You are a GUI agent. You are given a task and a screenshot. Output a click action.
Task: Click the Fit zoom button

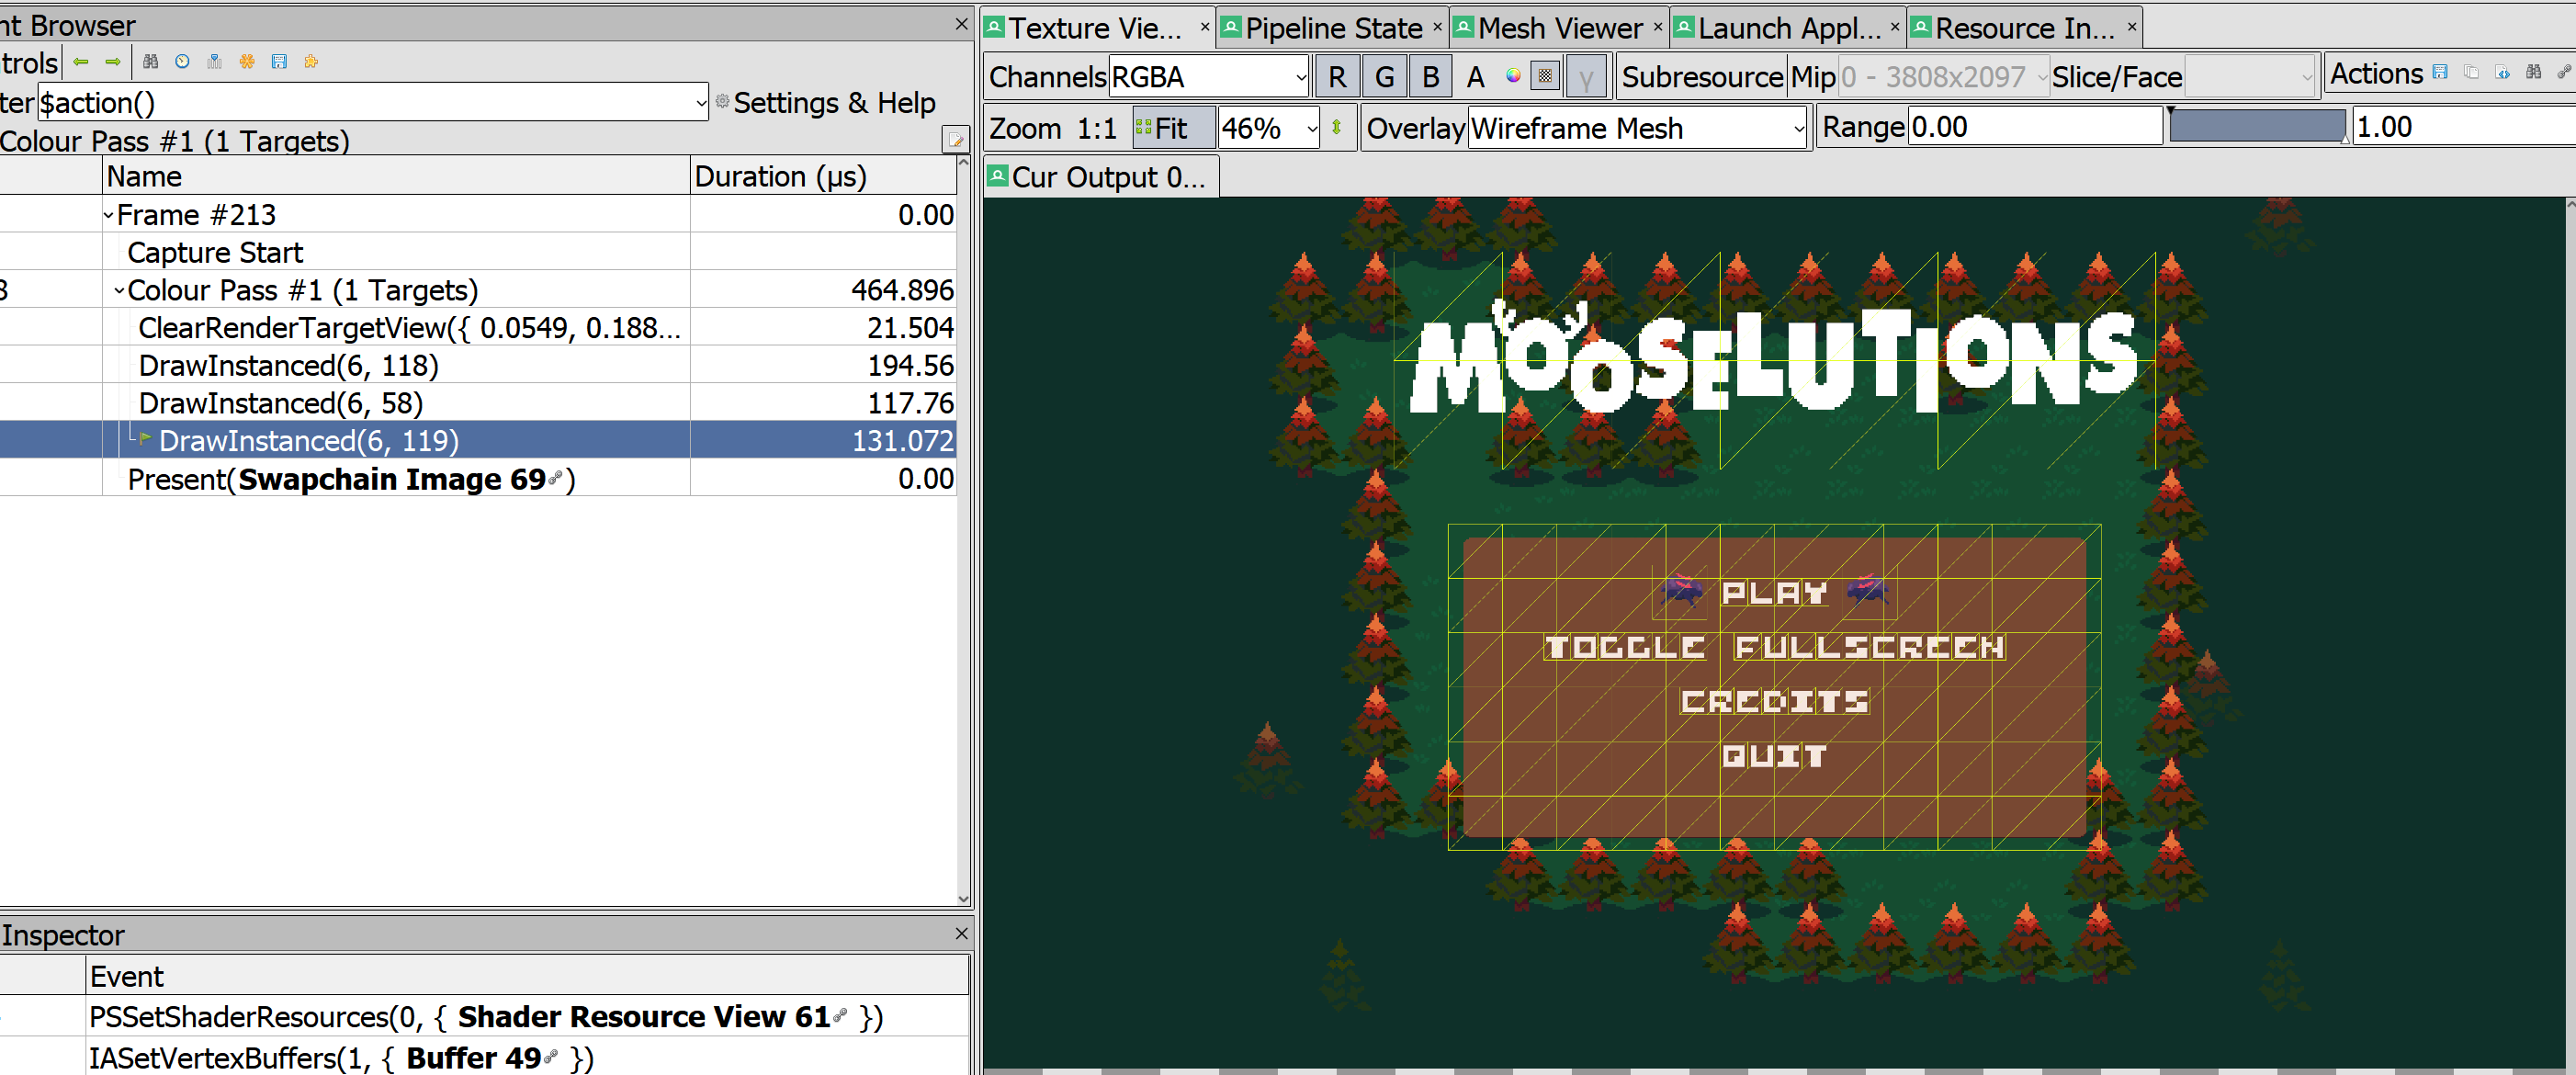[1172, 128]
